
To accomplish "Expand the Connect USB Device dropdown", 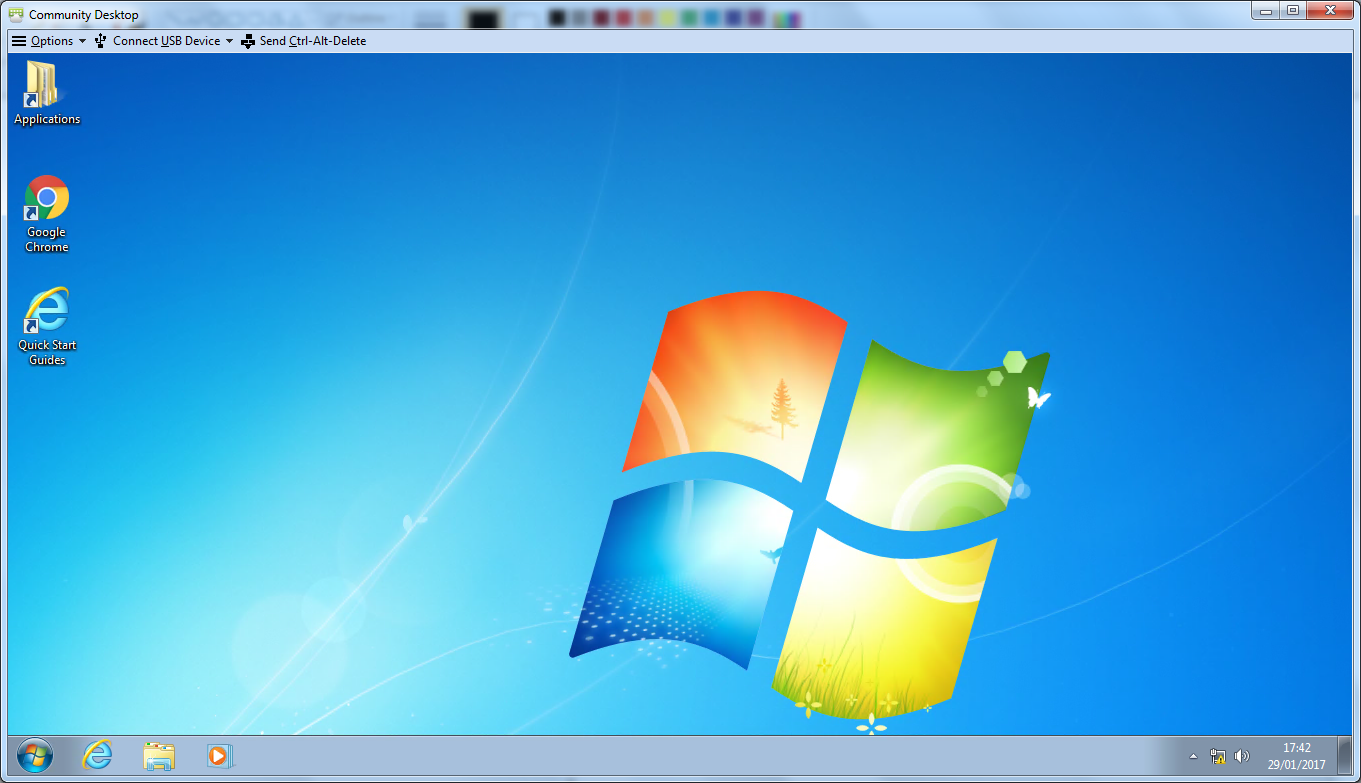I will click(x=163, y=41).
